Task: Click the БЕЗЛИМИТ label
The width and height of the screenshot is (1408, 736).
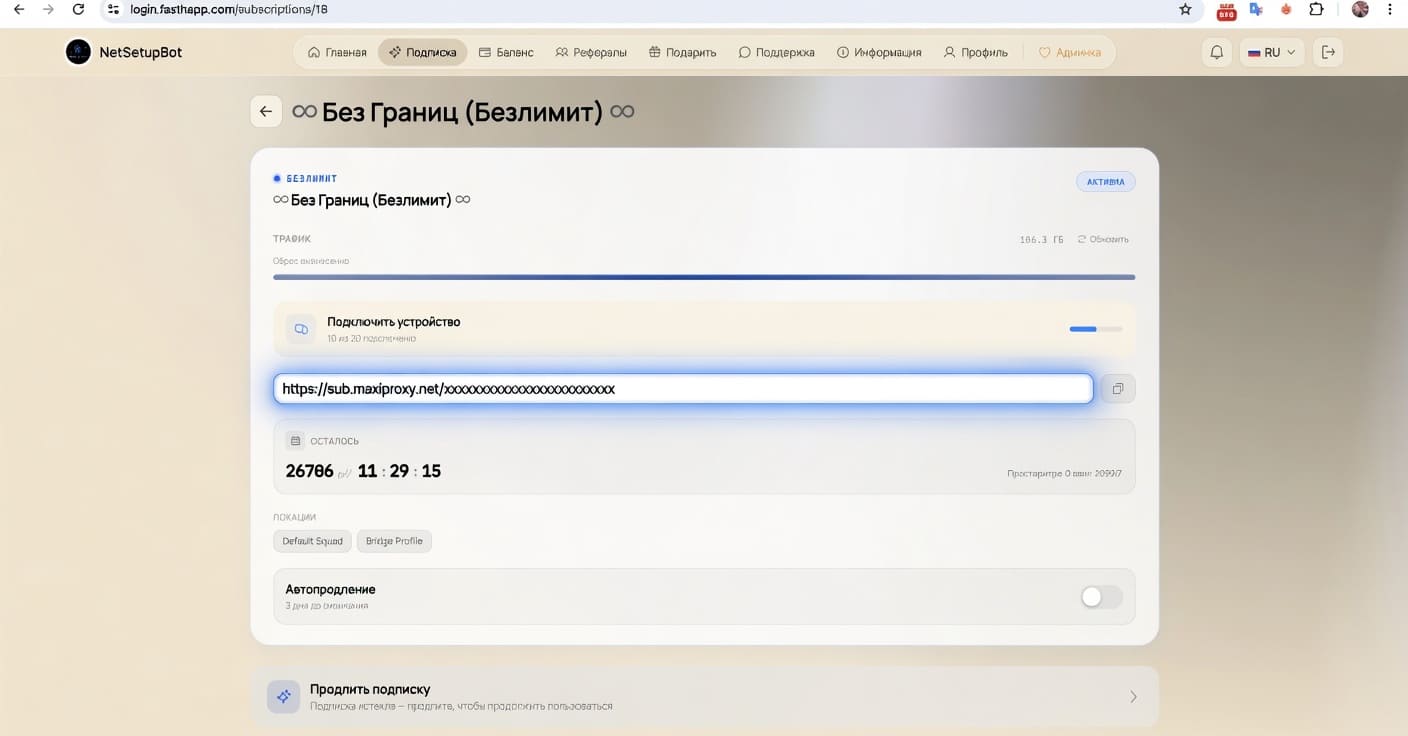Action: click(311, 178)
